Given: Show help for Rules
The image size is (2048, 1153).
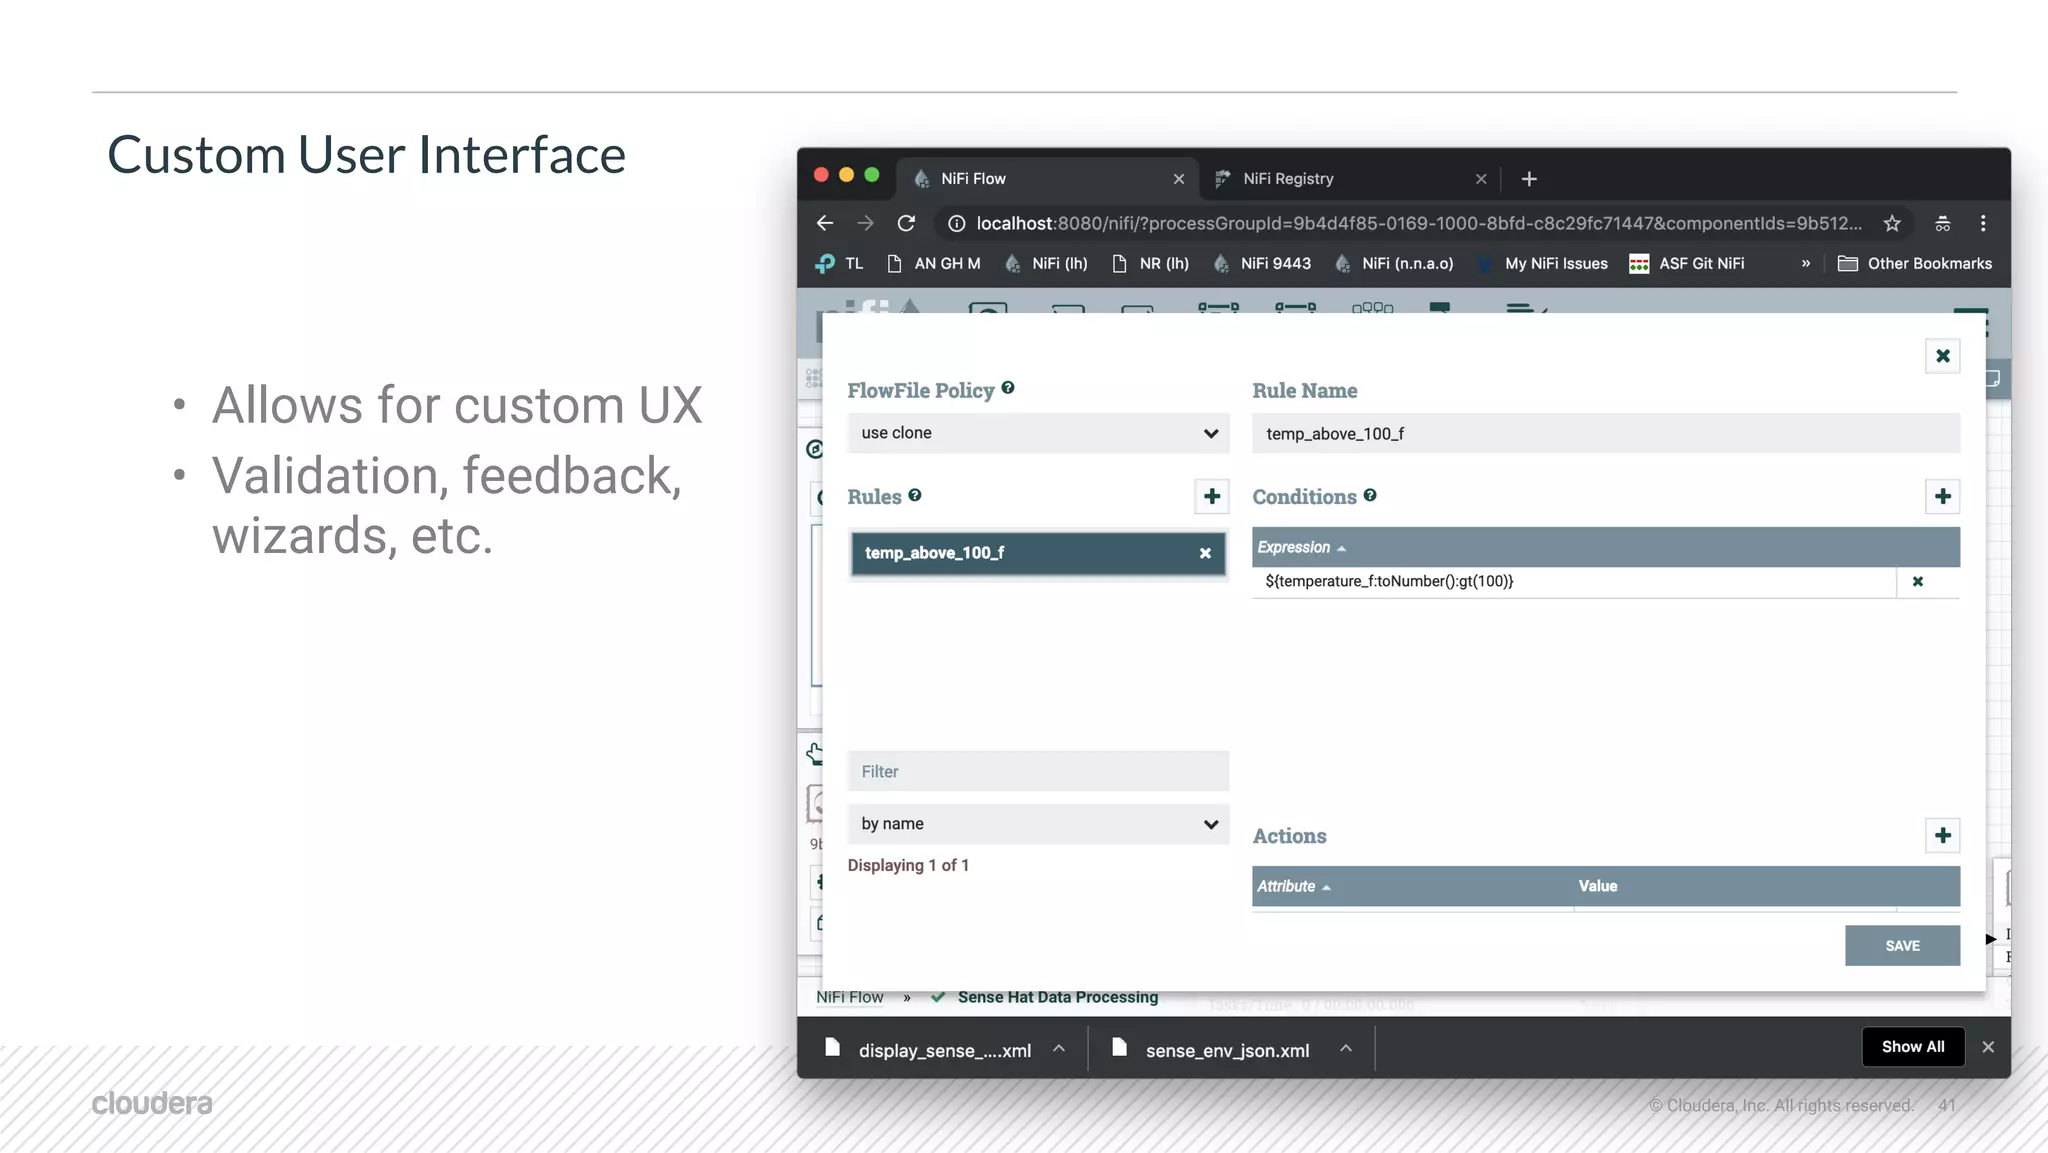Looking at the screenshot, I should (915, 495).
